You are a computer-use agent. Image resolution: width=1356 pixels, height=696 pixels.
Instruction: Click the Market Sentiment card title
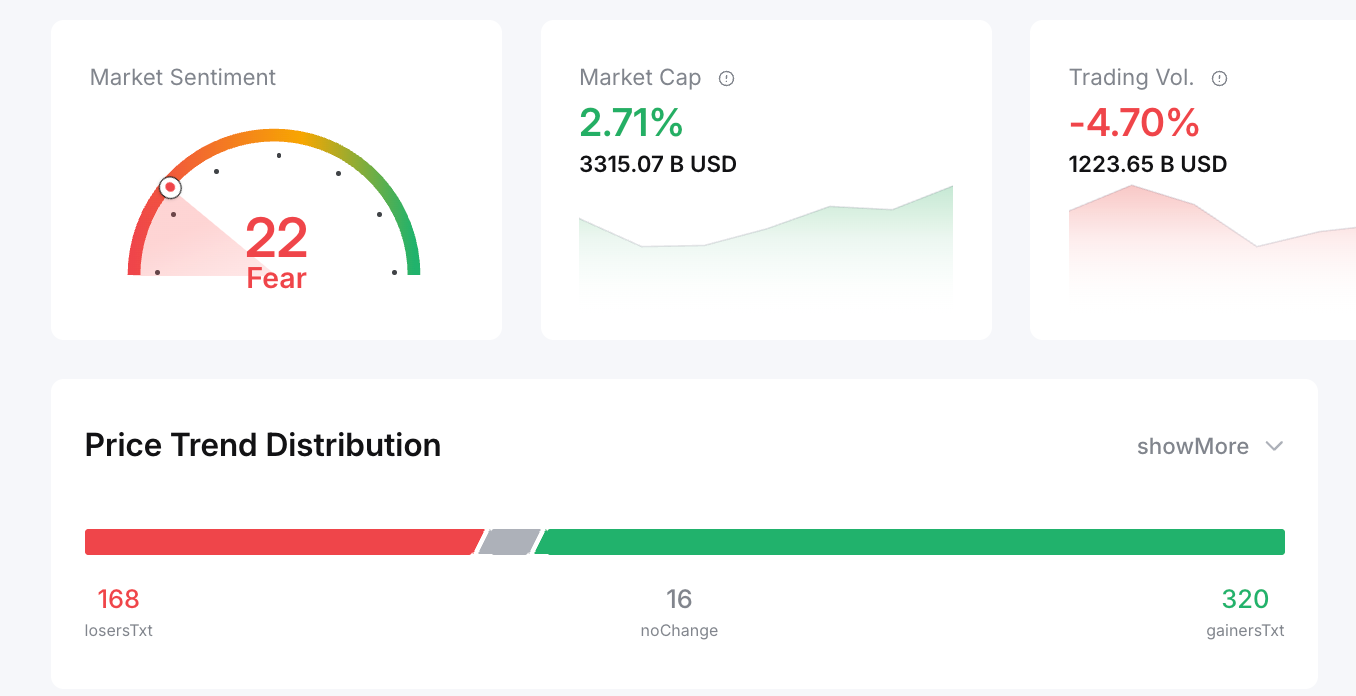[x=183, y=78]
